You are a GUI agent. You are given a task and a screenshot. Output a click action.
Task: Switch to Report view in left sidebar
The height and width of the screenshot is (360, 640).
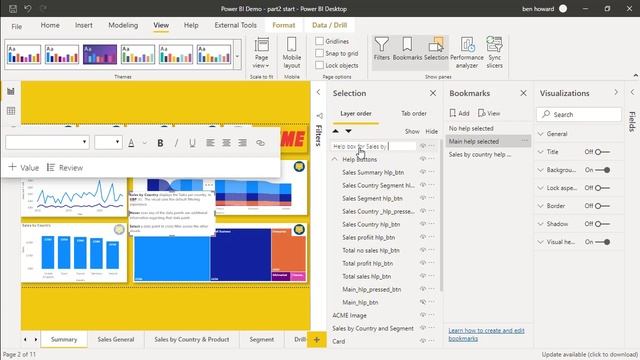(x=11, y=91)
